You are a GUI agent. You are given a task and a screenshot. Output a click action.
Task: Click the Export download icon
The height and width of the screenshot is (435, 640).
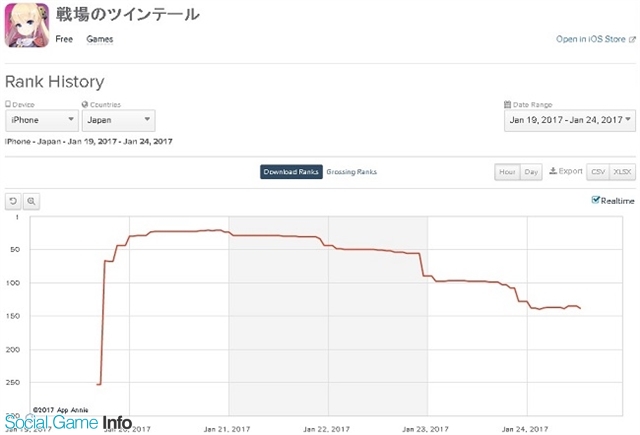[x=553, y=171]
